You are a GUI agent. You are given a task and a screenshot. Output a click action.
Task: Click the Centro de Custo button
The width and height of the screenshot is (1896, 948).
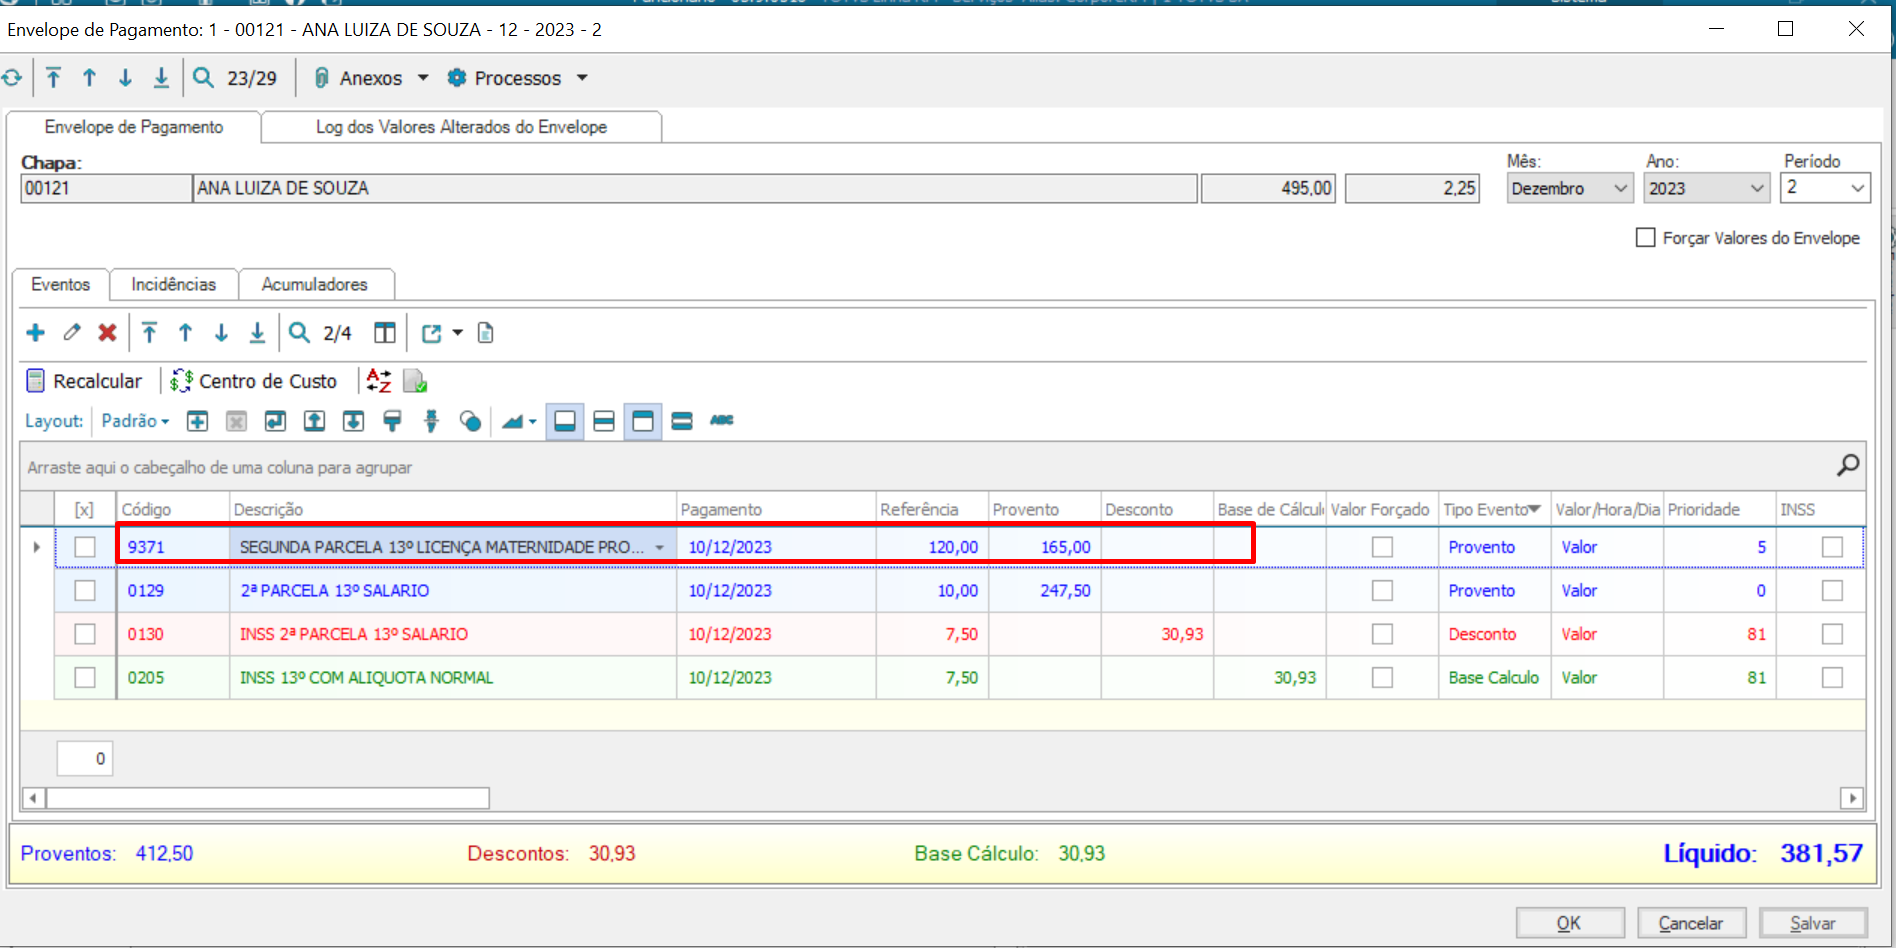(254, 381)
